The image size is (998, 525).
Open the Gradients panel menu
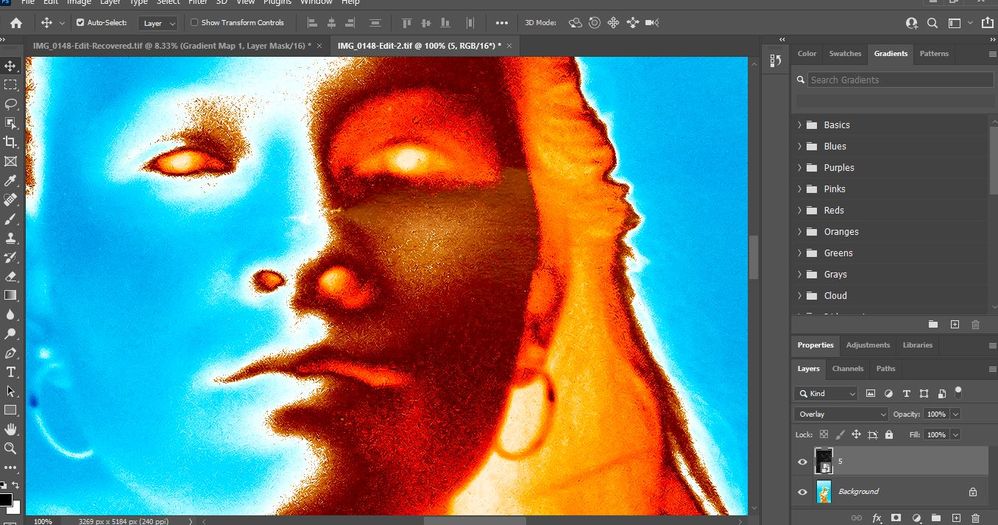point(992,55)
